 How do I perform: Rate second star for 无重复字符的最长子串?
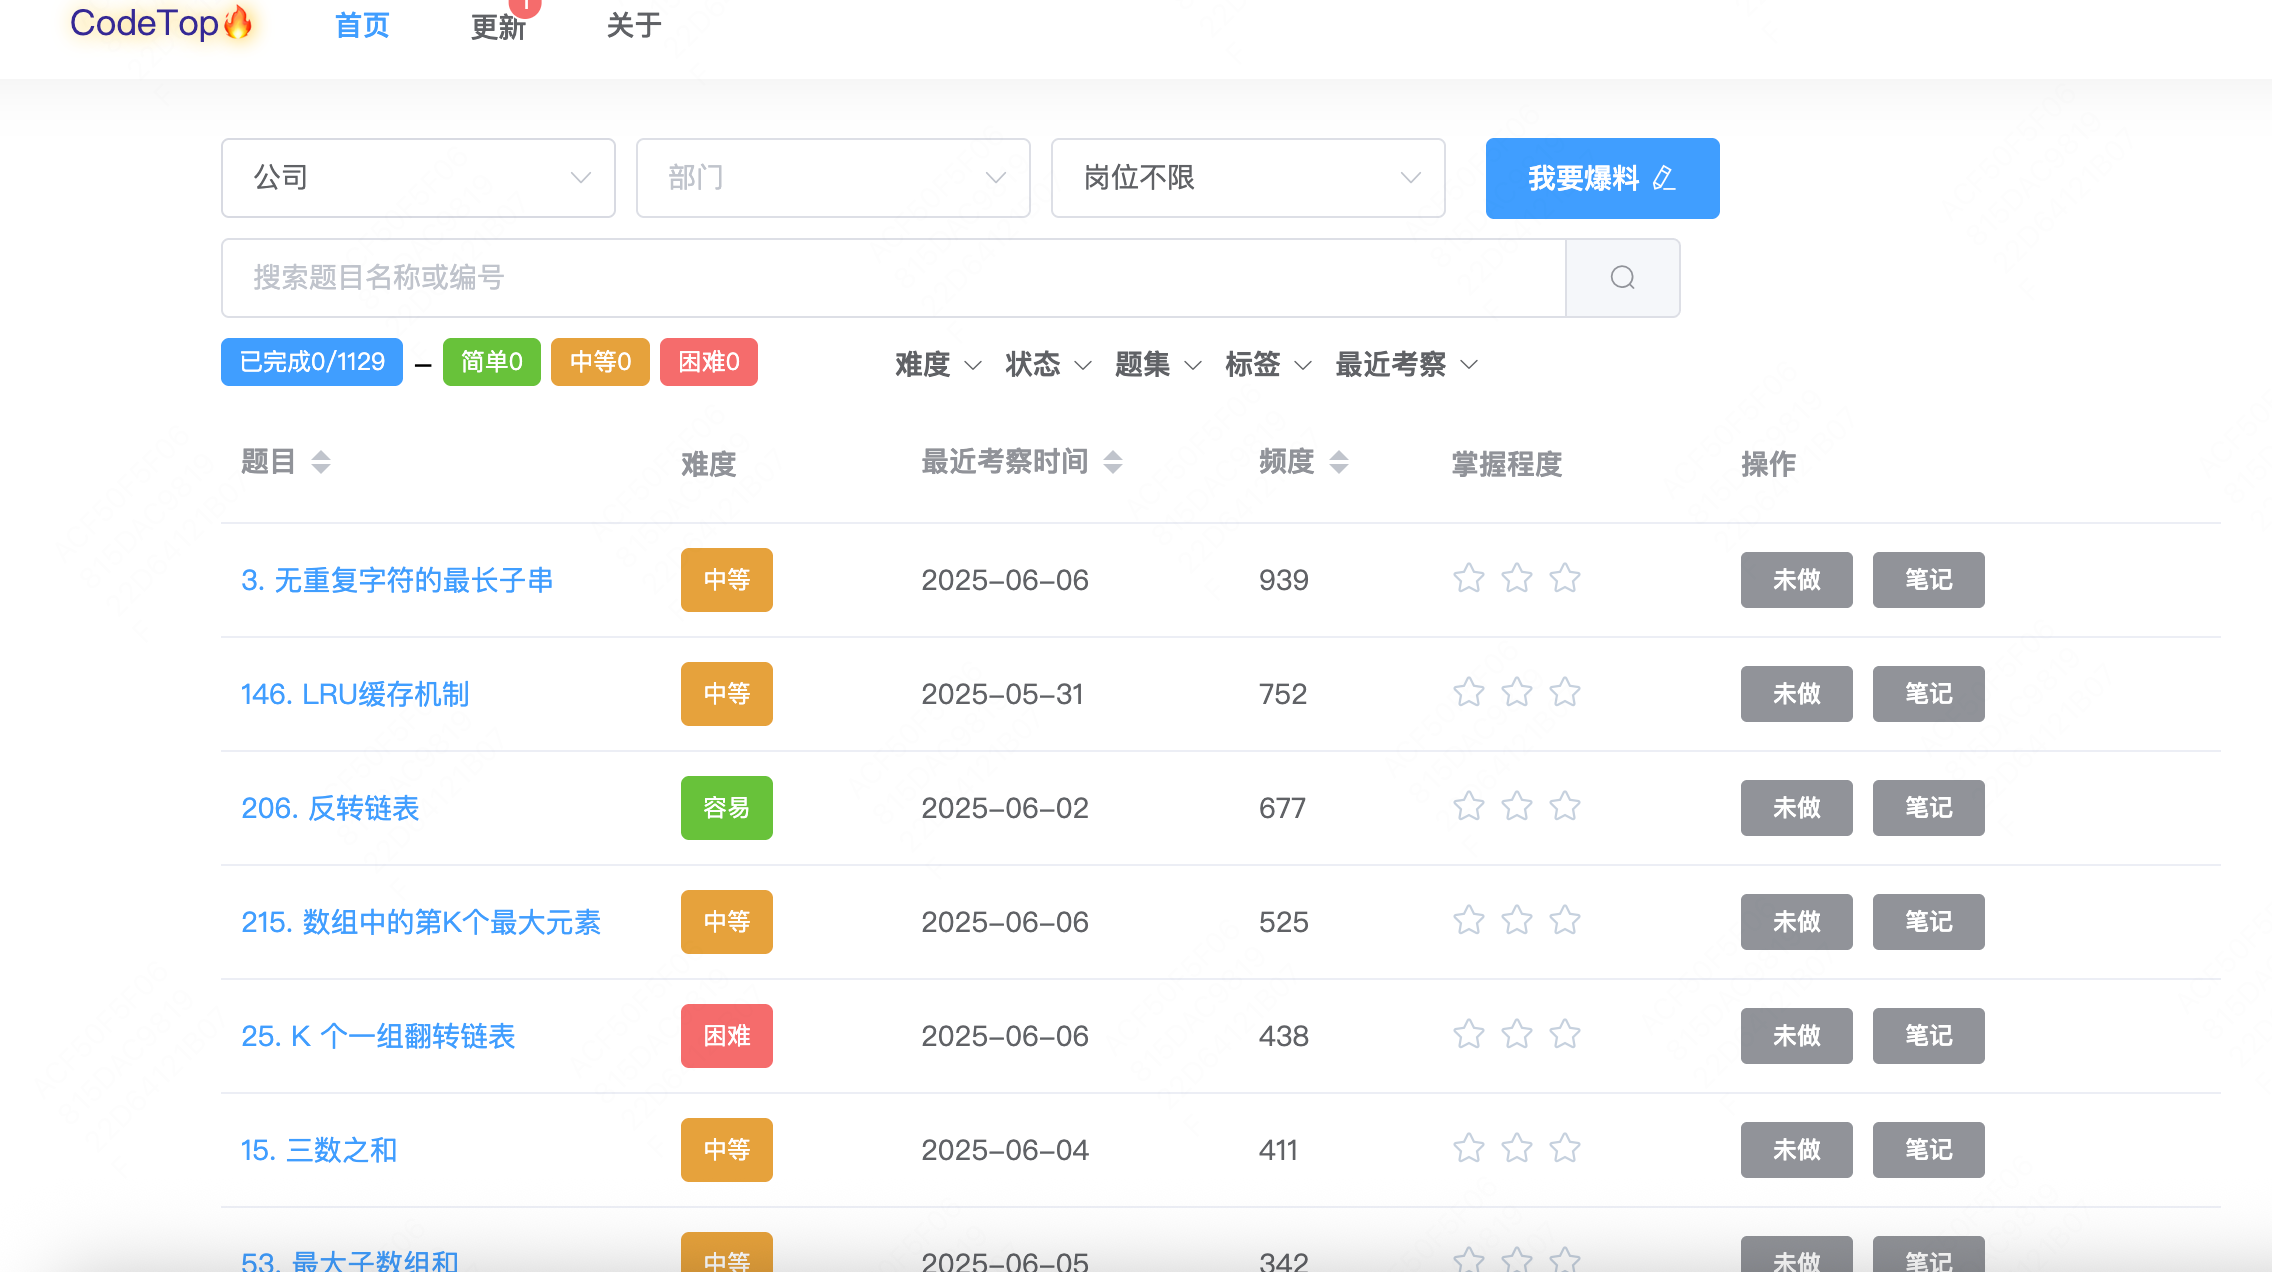click(1517, 578)
